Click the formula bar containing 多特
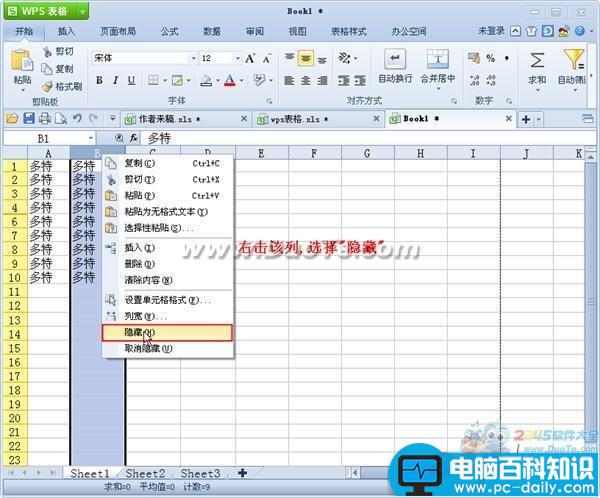 point(367,138)
